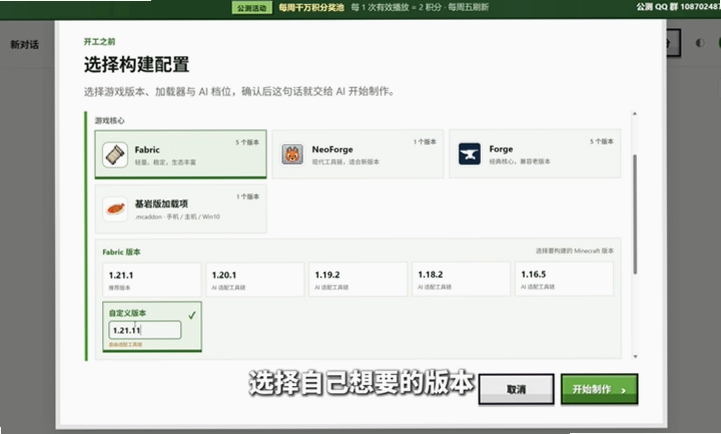Choose Fabric version 1.21.1
721x434 pixels.
pyautogui.click(x=152, y=280)
